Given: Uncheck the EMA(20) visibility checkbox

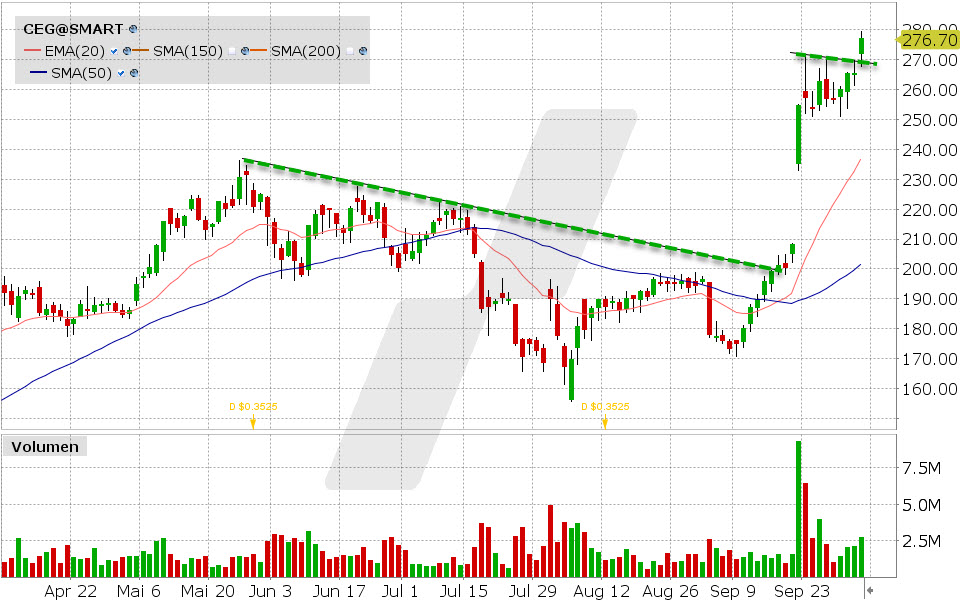Looking at the screenshot, I should coord(114,51).
